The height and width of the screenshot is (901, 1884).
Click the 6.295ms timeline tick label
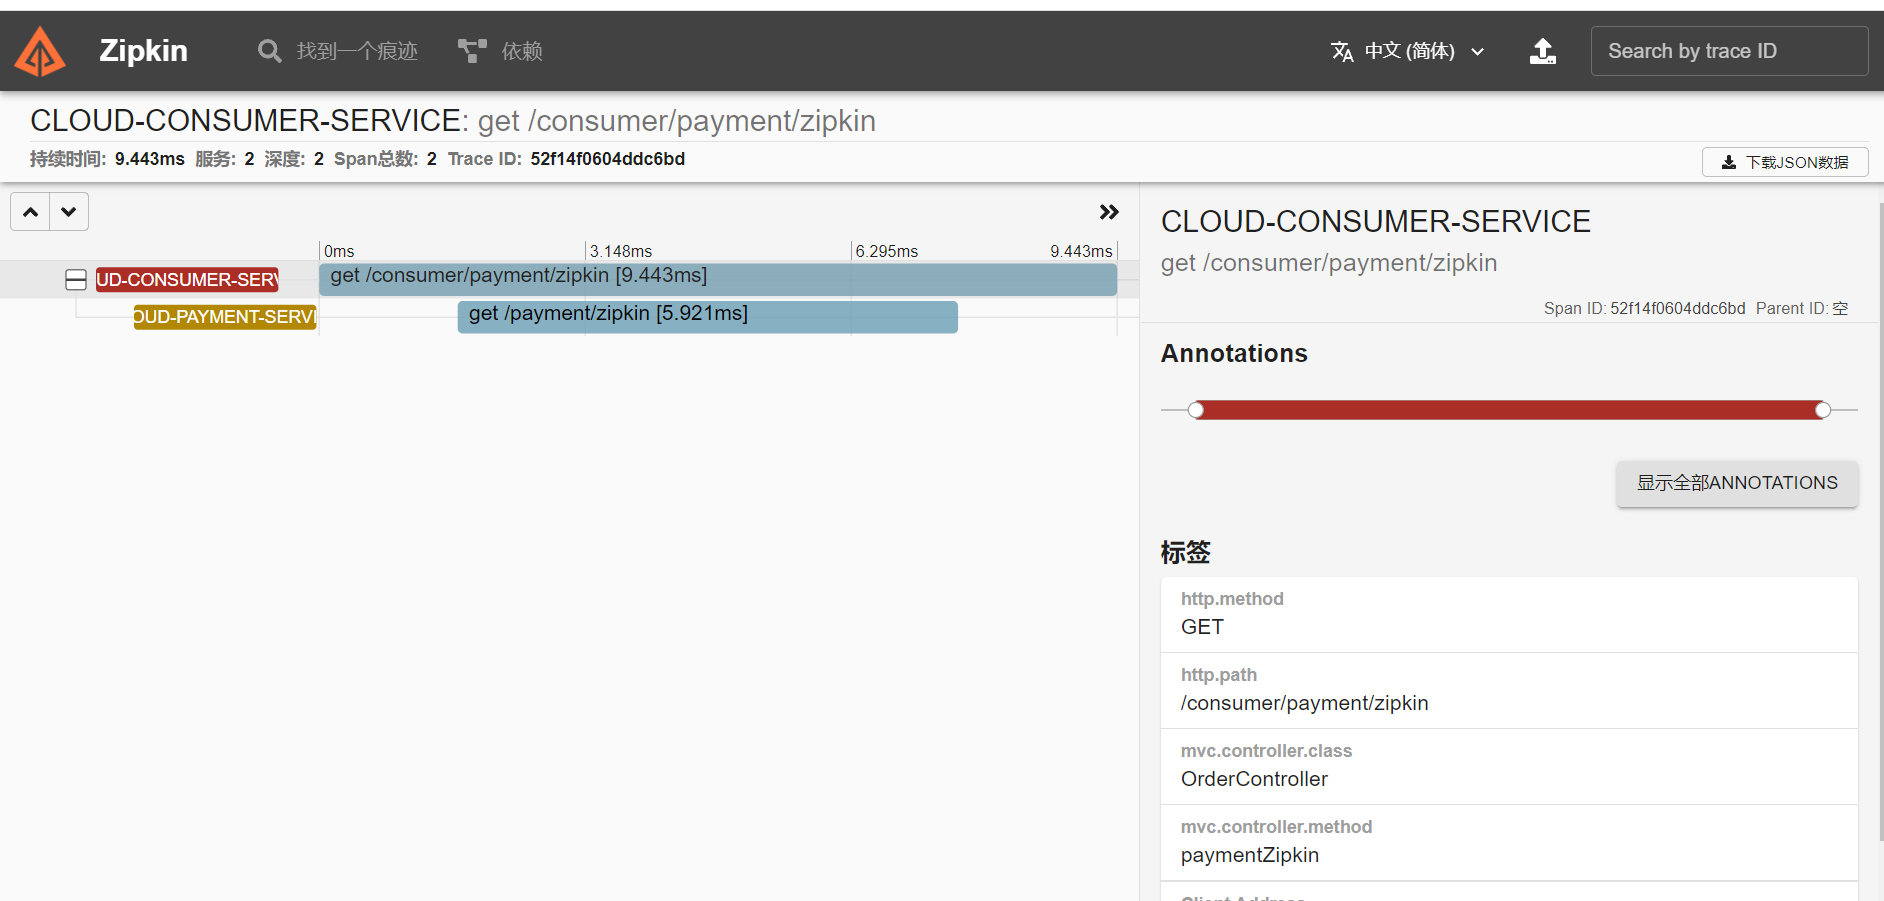(887, 251)
